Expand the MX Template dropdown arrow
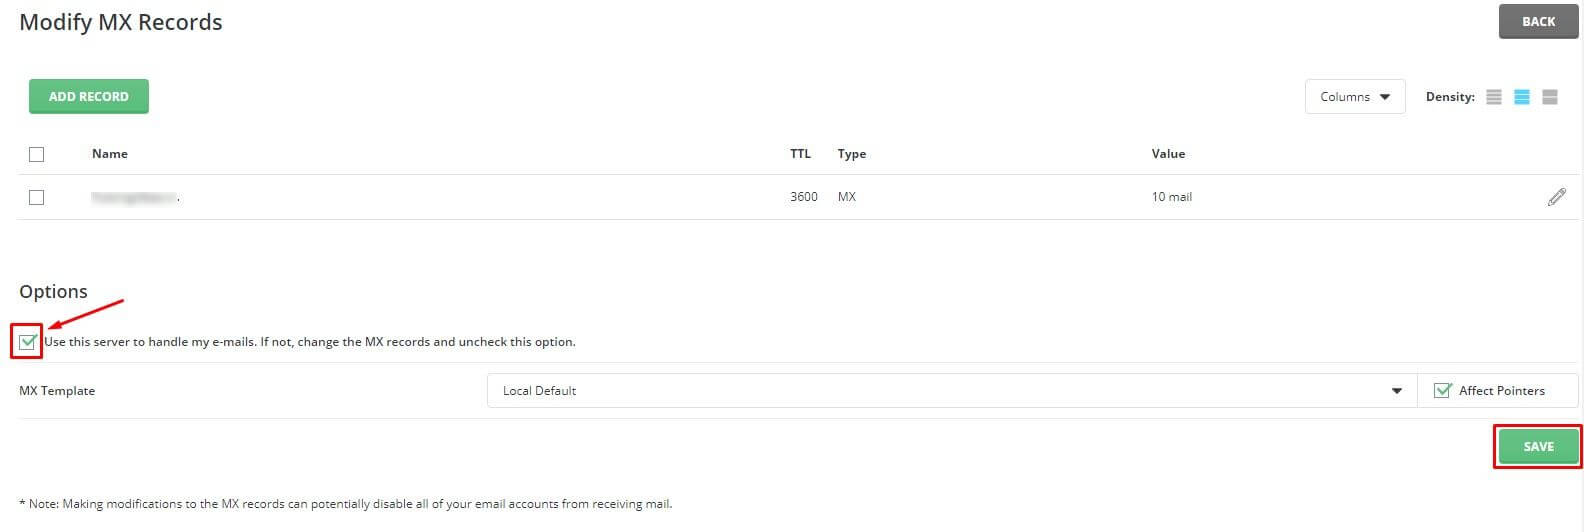Screen dimensions: 1584x532 click(1397, 391)
